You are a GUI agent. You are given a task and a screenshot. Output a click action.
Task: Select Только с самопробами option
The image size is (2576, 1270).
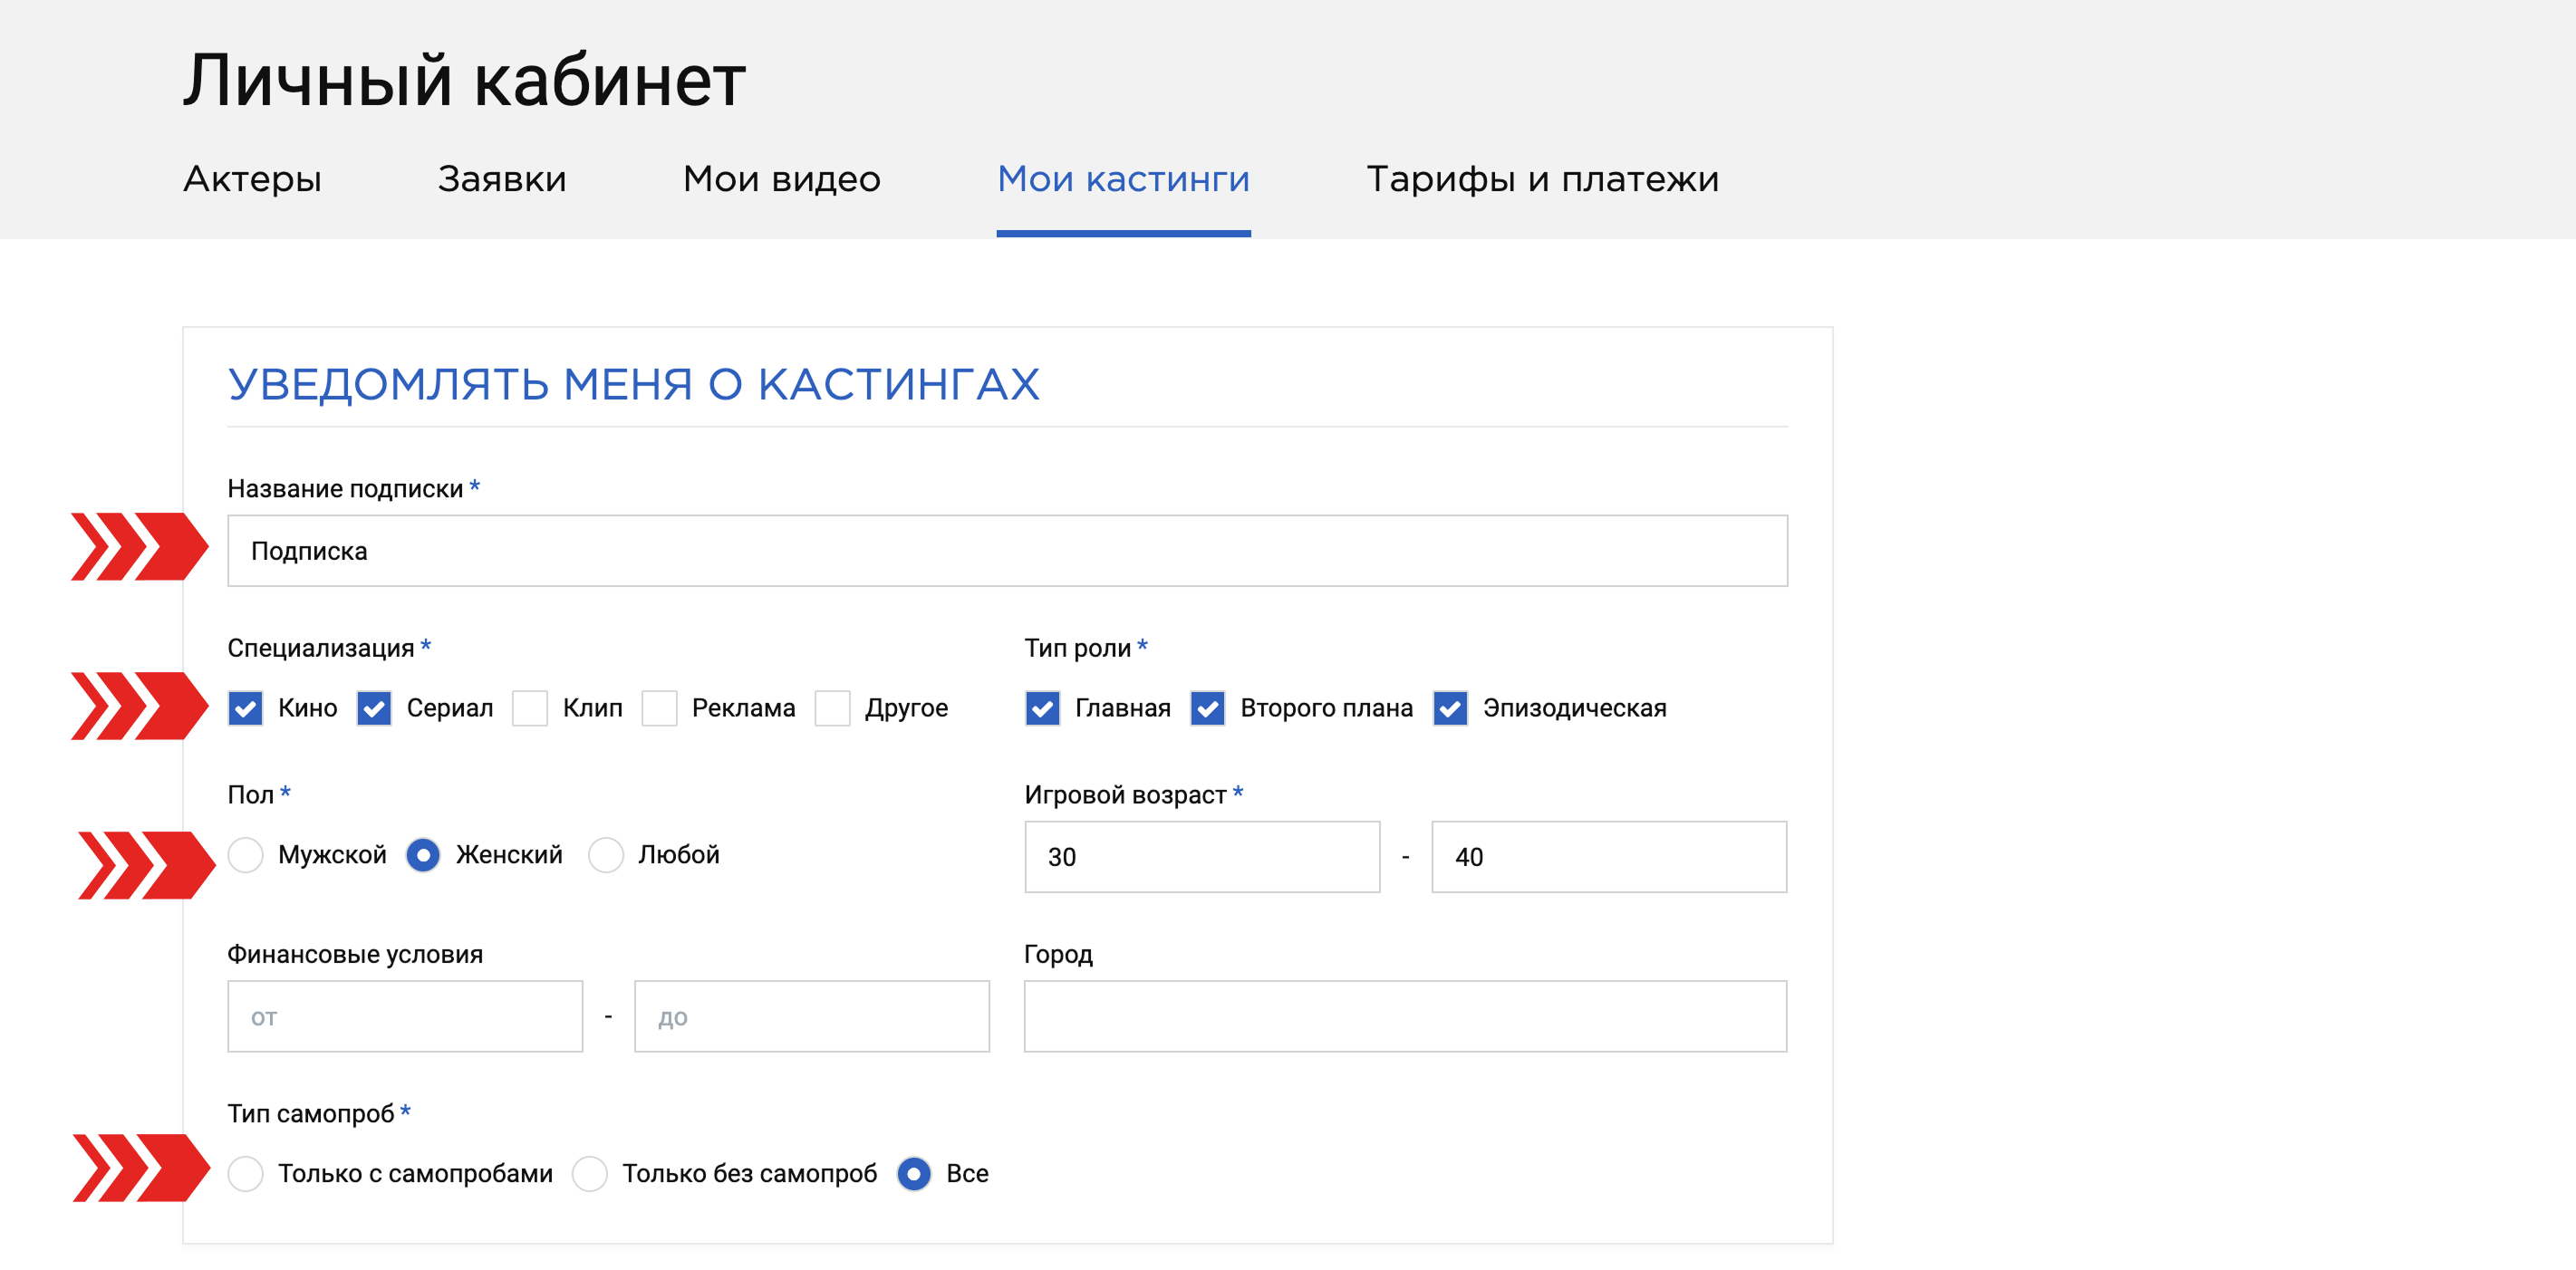[245, 1174]
